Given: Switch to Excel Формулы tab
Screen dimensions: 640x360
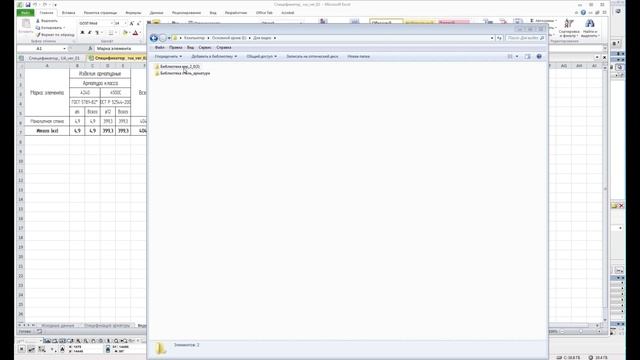Looking at the screenshot, I should click(133, 13).
